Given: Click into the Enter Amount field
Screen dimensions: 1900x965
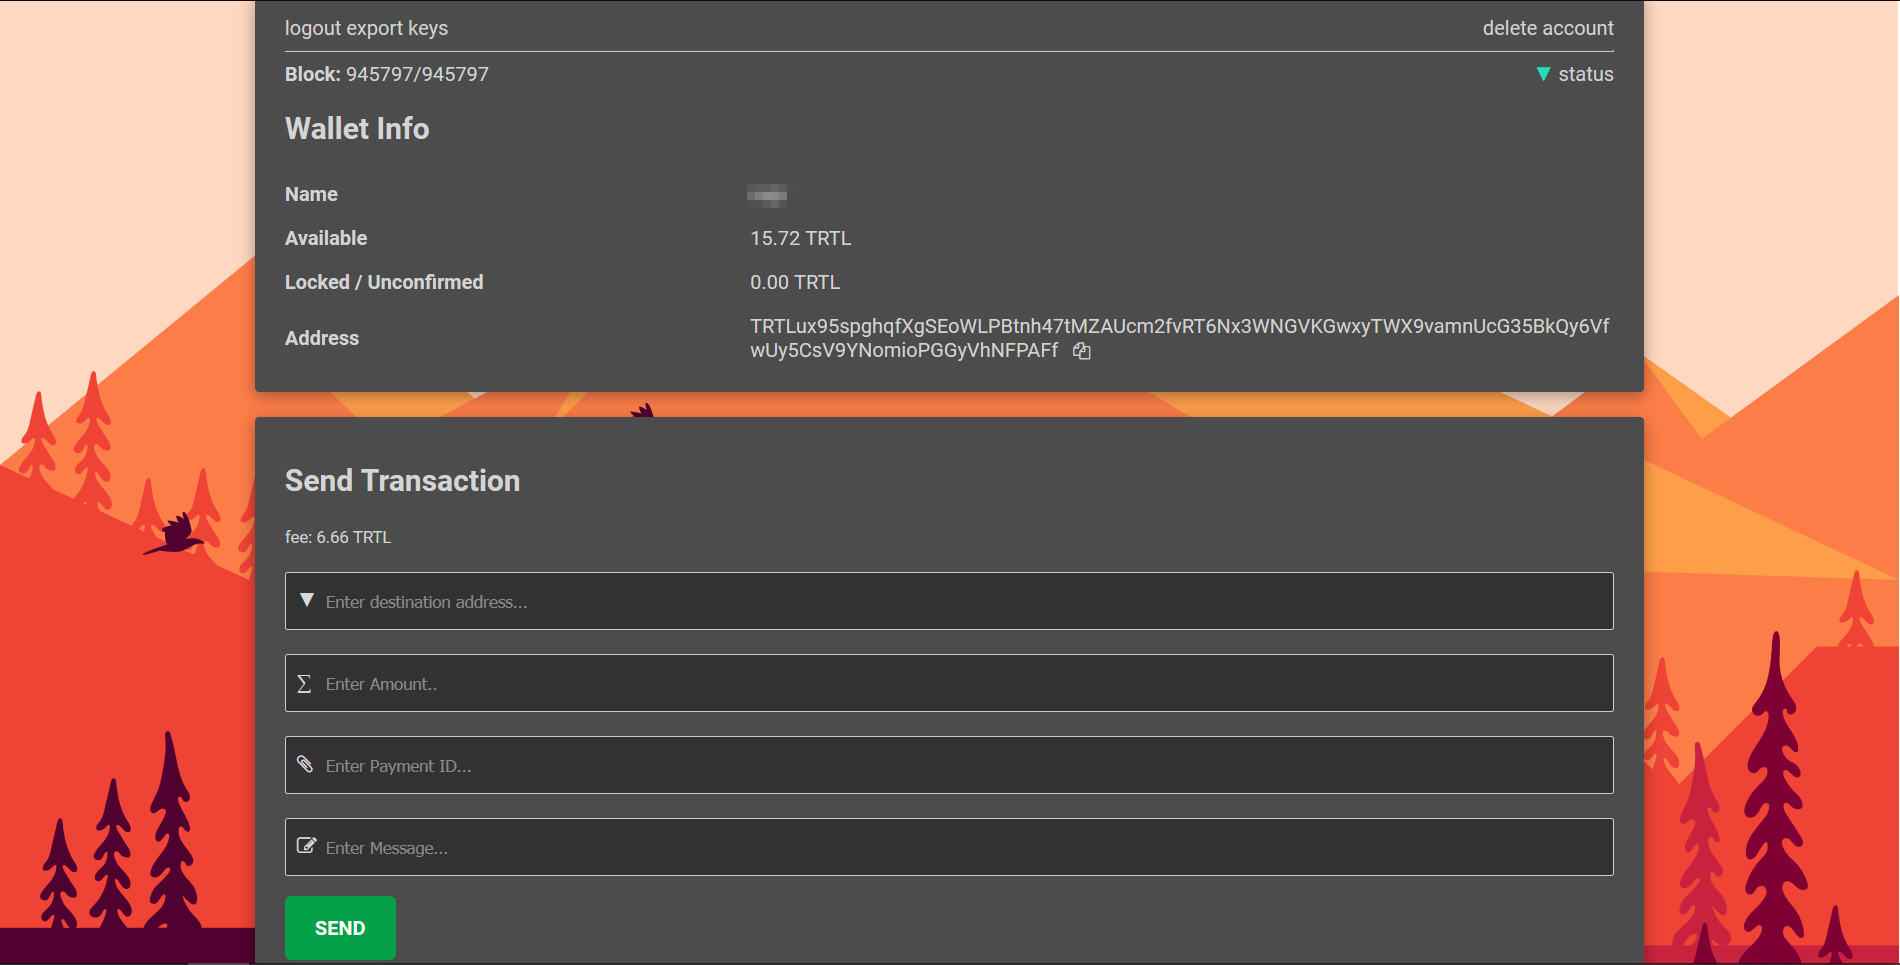Looking at the screenshot, I should pos(960,684).
